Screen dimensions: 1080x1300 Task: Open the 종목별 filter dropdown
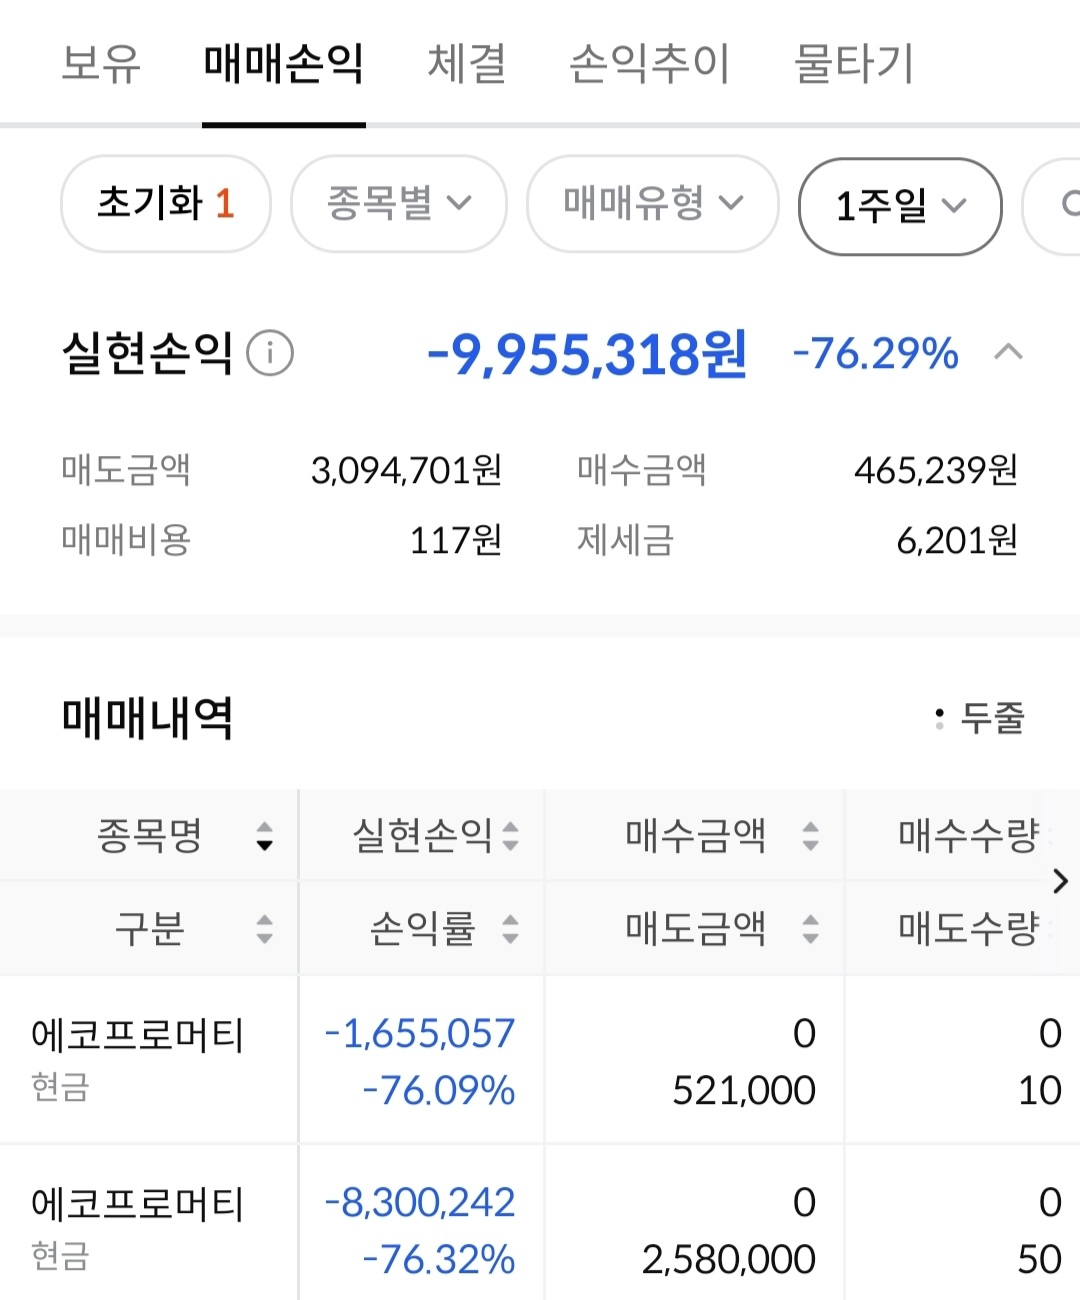click(398, 204)
